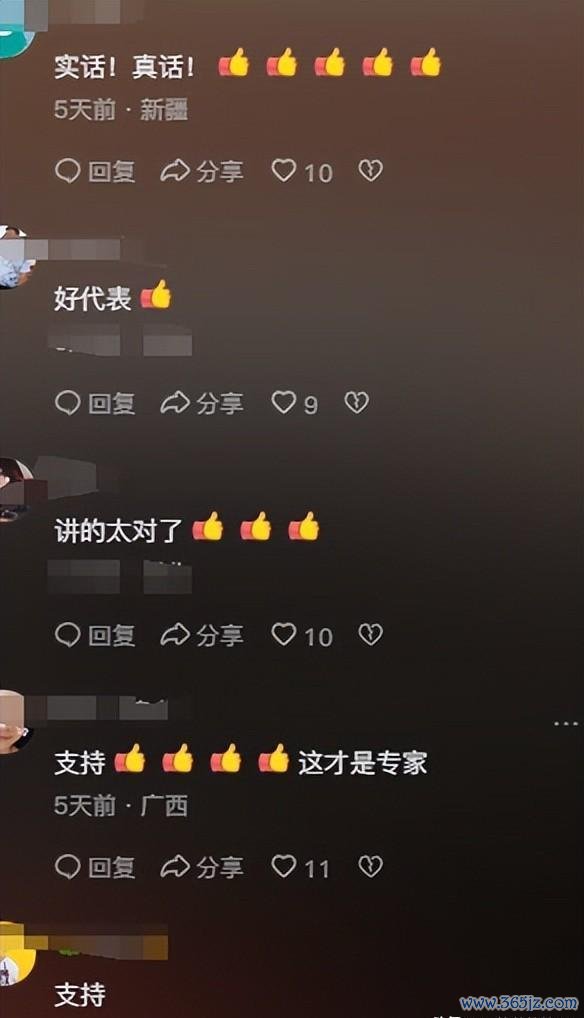Open three-dot menu beside "这才是专家" comment
584x1018 pixels.
[565, 723]
